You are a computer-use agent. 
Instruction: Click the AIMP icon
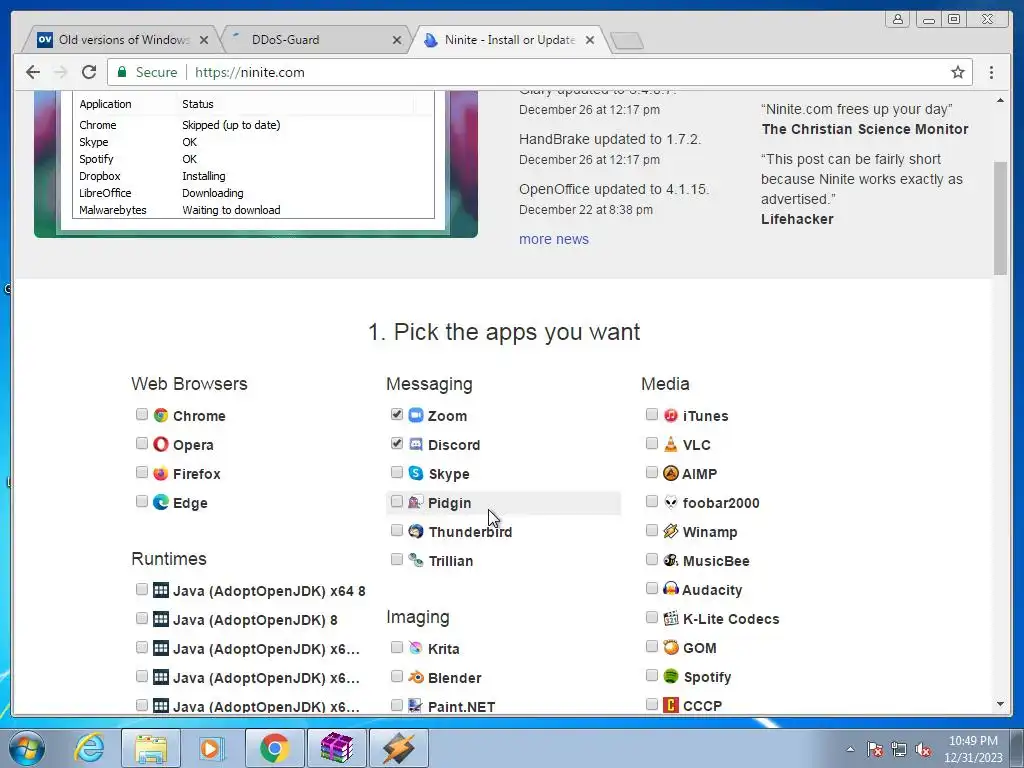[x=671, y=473]
